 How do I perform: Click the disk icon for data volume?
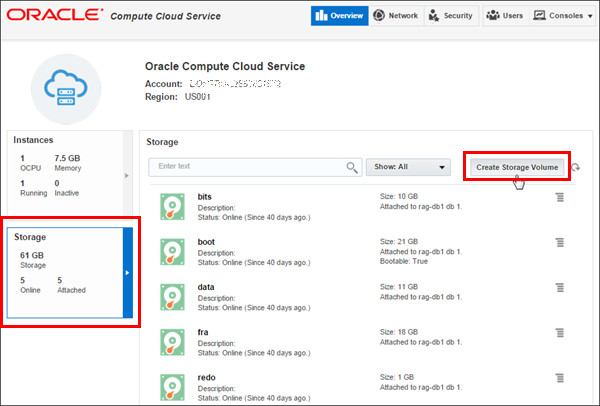click(x=172, y=297)
